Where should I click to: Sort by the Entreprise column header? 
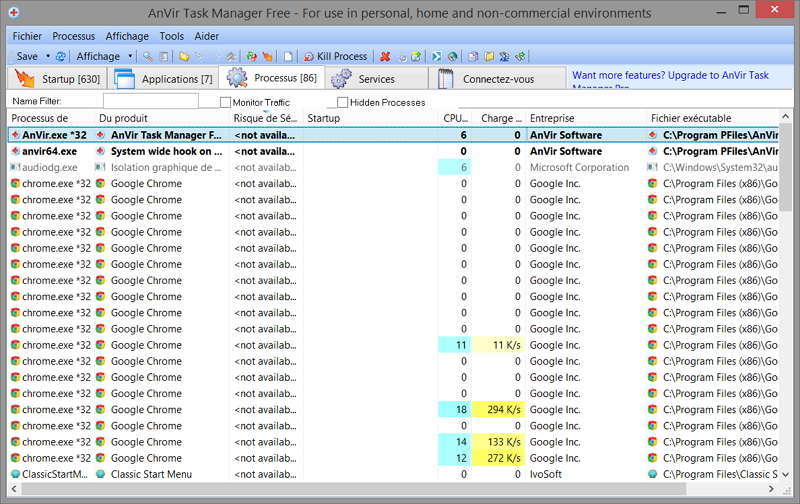586,118
